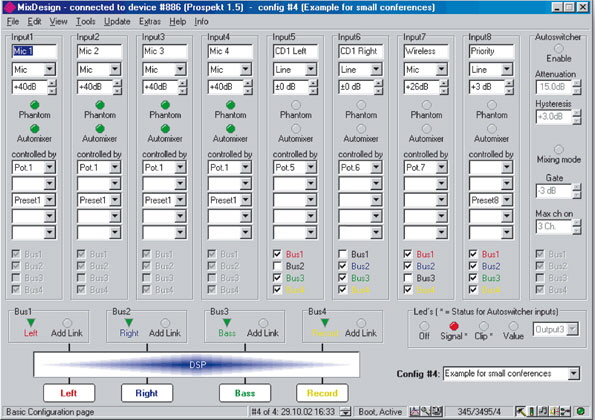Open the View menu
The height and width of the screenshot is (420, 595).
[x=58, y=22]
